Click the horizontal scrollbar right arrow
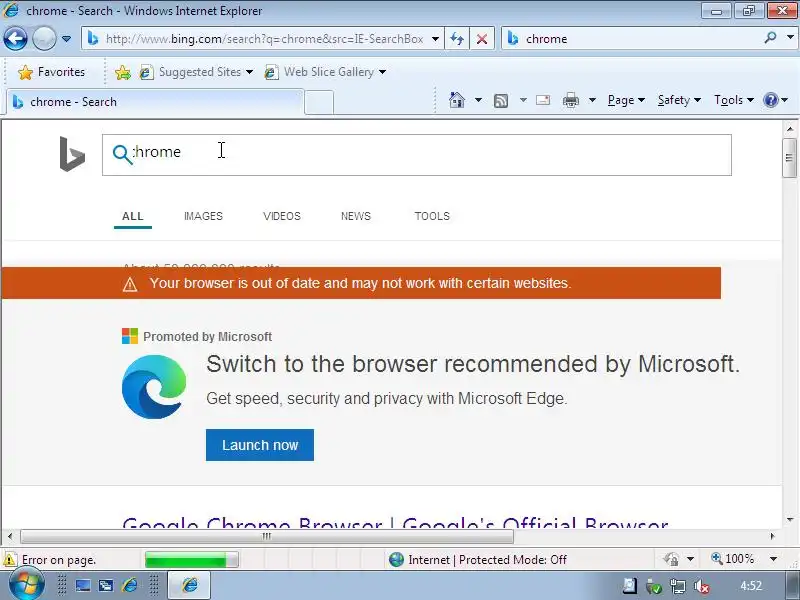Image resolution: width=800 pixels, height=600 pixels. 772,536
